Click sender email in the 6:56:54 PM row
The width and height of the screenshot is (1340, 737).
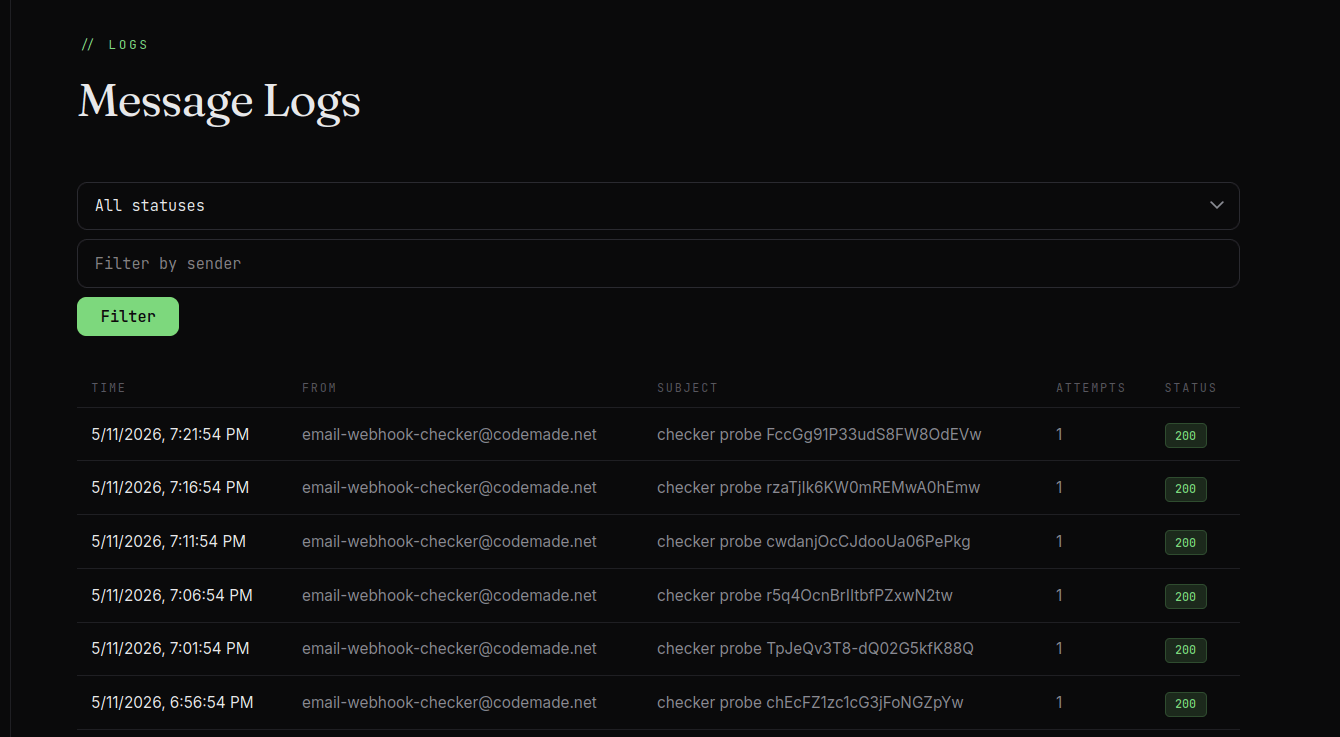(449, 703)
